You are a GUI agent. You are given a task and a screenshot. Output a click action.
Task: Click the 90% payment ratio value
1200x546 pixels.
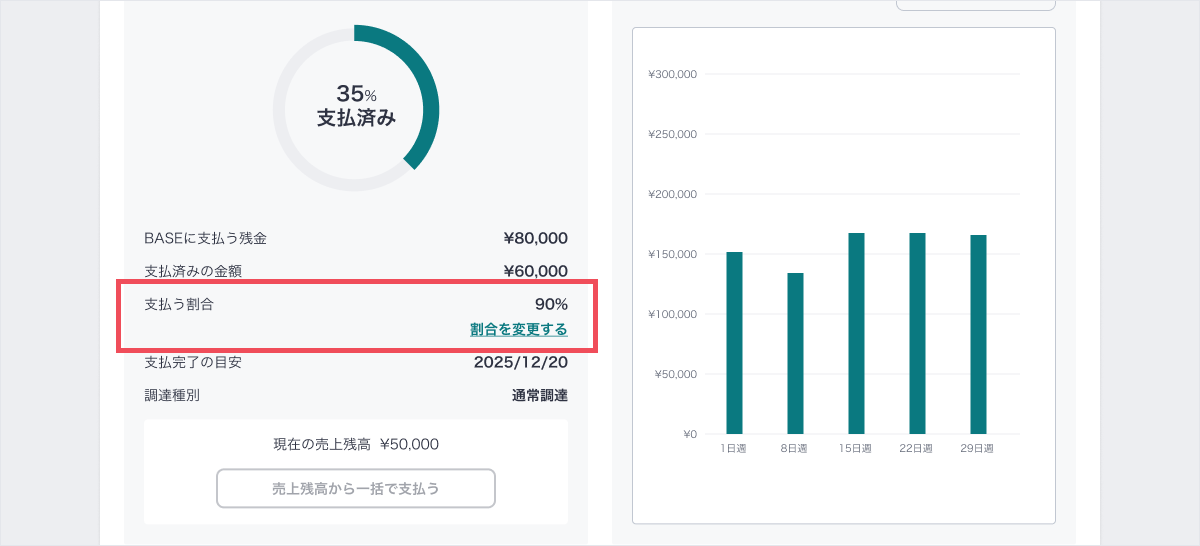(x=551, y=304)
